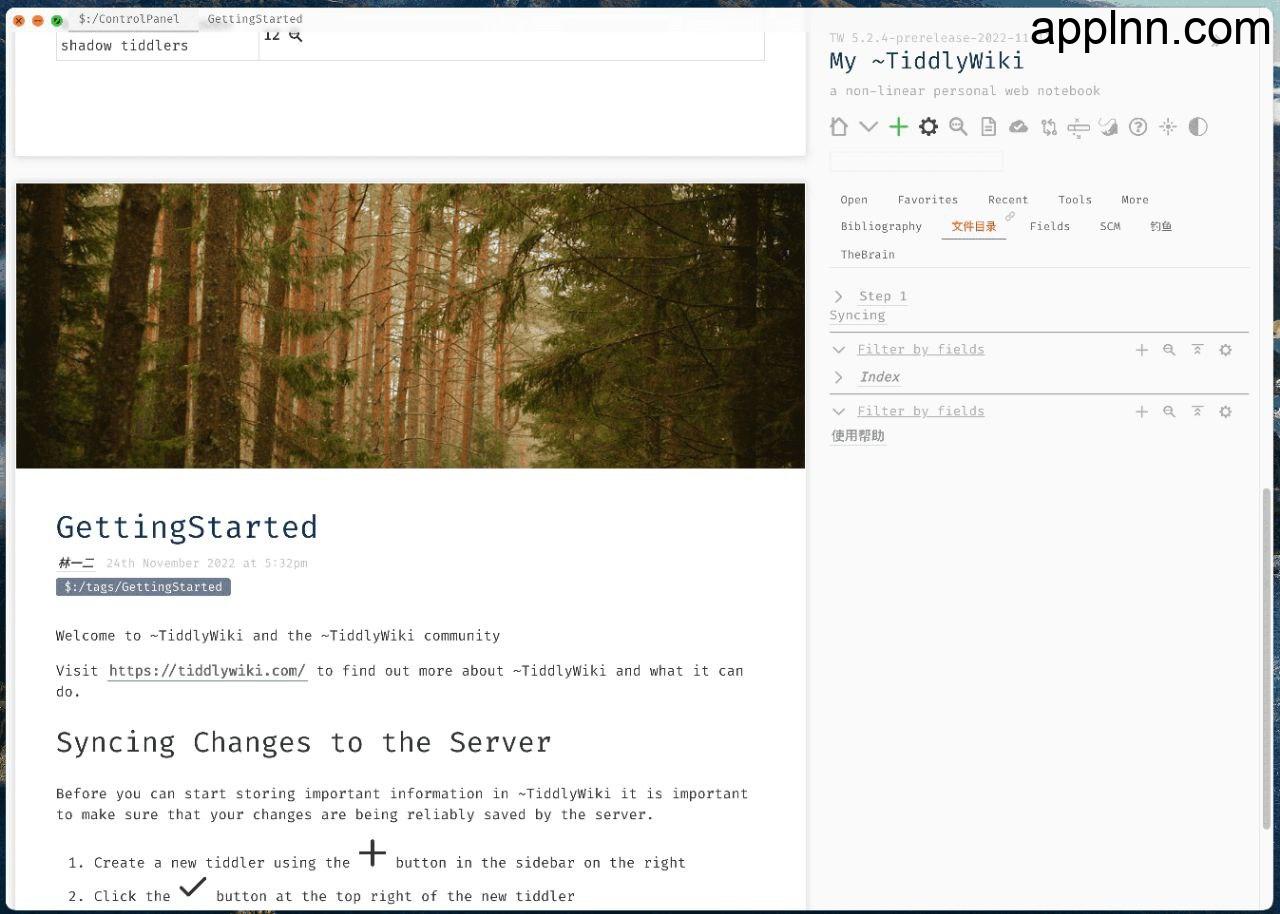The height and width of the screenshot is (914, 1280).
Task: Open advanced search magnifier icon
Action: [958, 127]
